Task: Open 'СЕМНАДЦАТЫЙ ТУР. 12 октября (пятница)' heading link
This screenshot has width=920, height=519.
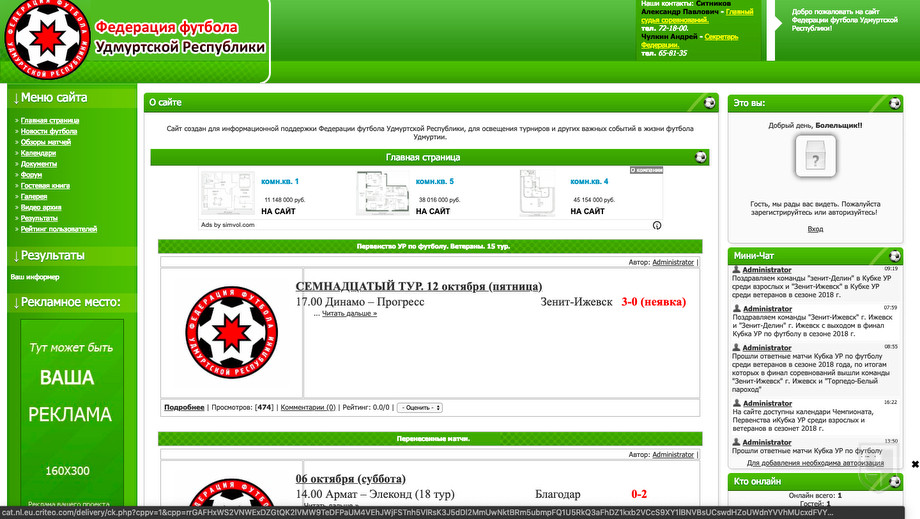Action: tap(419, 286)
